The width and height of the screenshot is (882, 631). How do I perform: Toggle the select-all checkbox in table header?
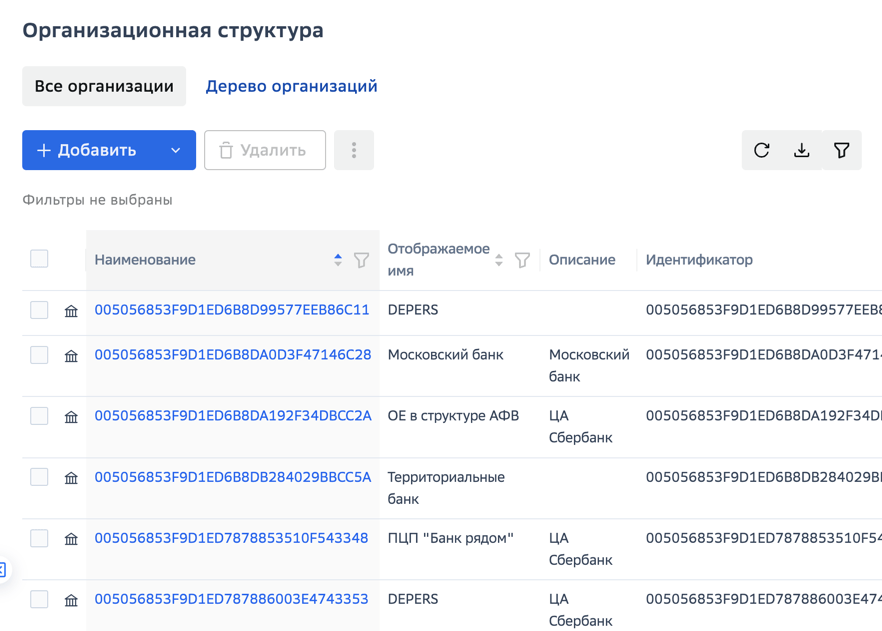coord(39,259)
